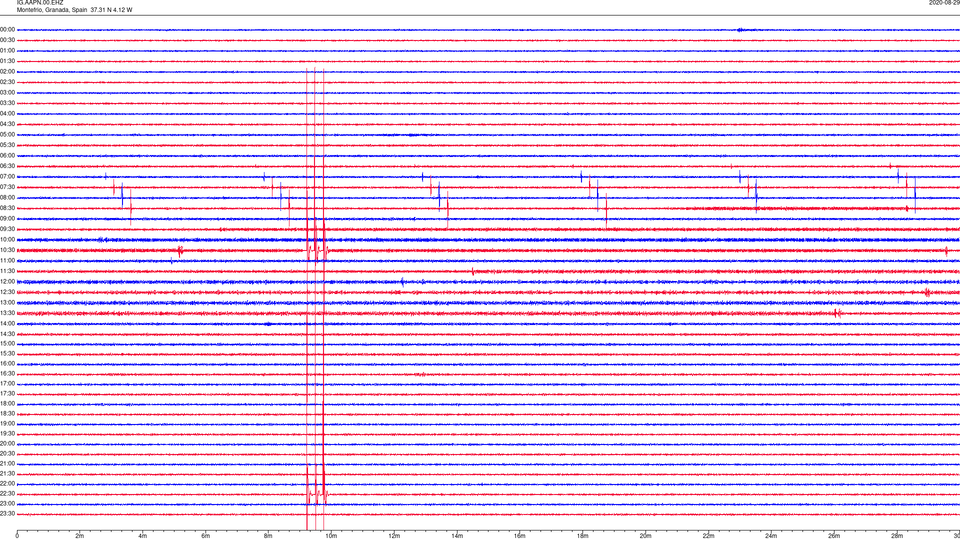The width and height of the screenshot is (960, 540).
Task: Select the 16:00 time label
Action: coord(7,364)
